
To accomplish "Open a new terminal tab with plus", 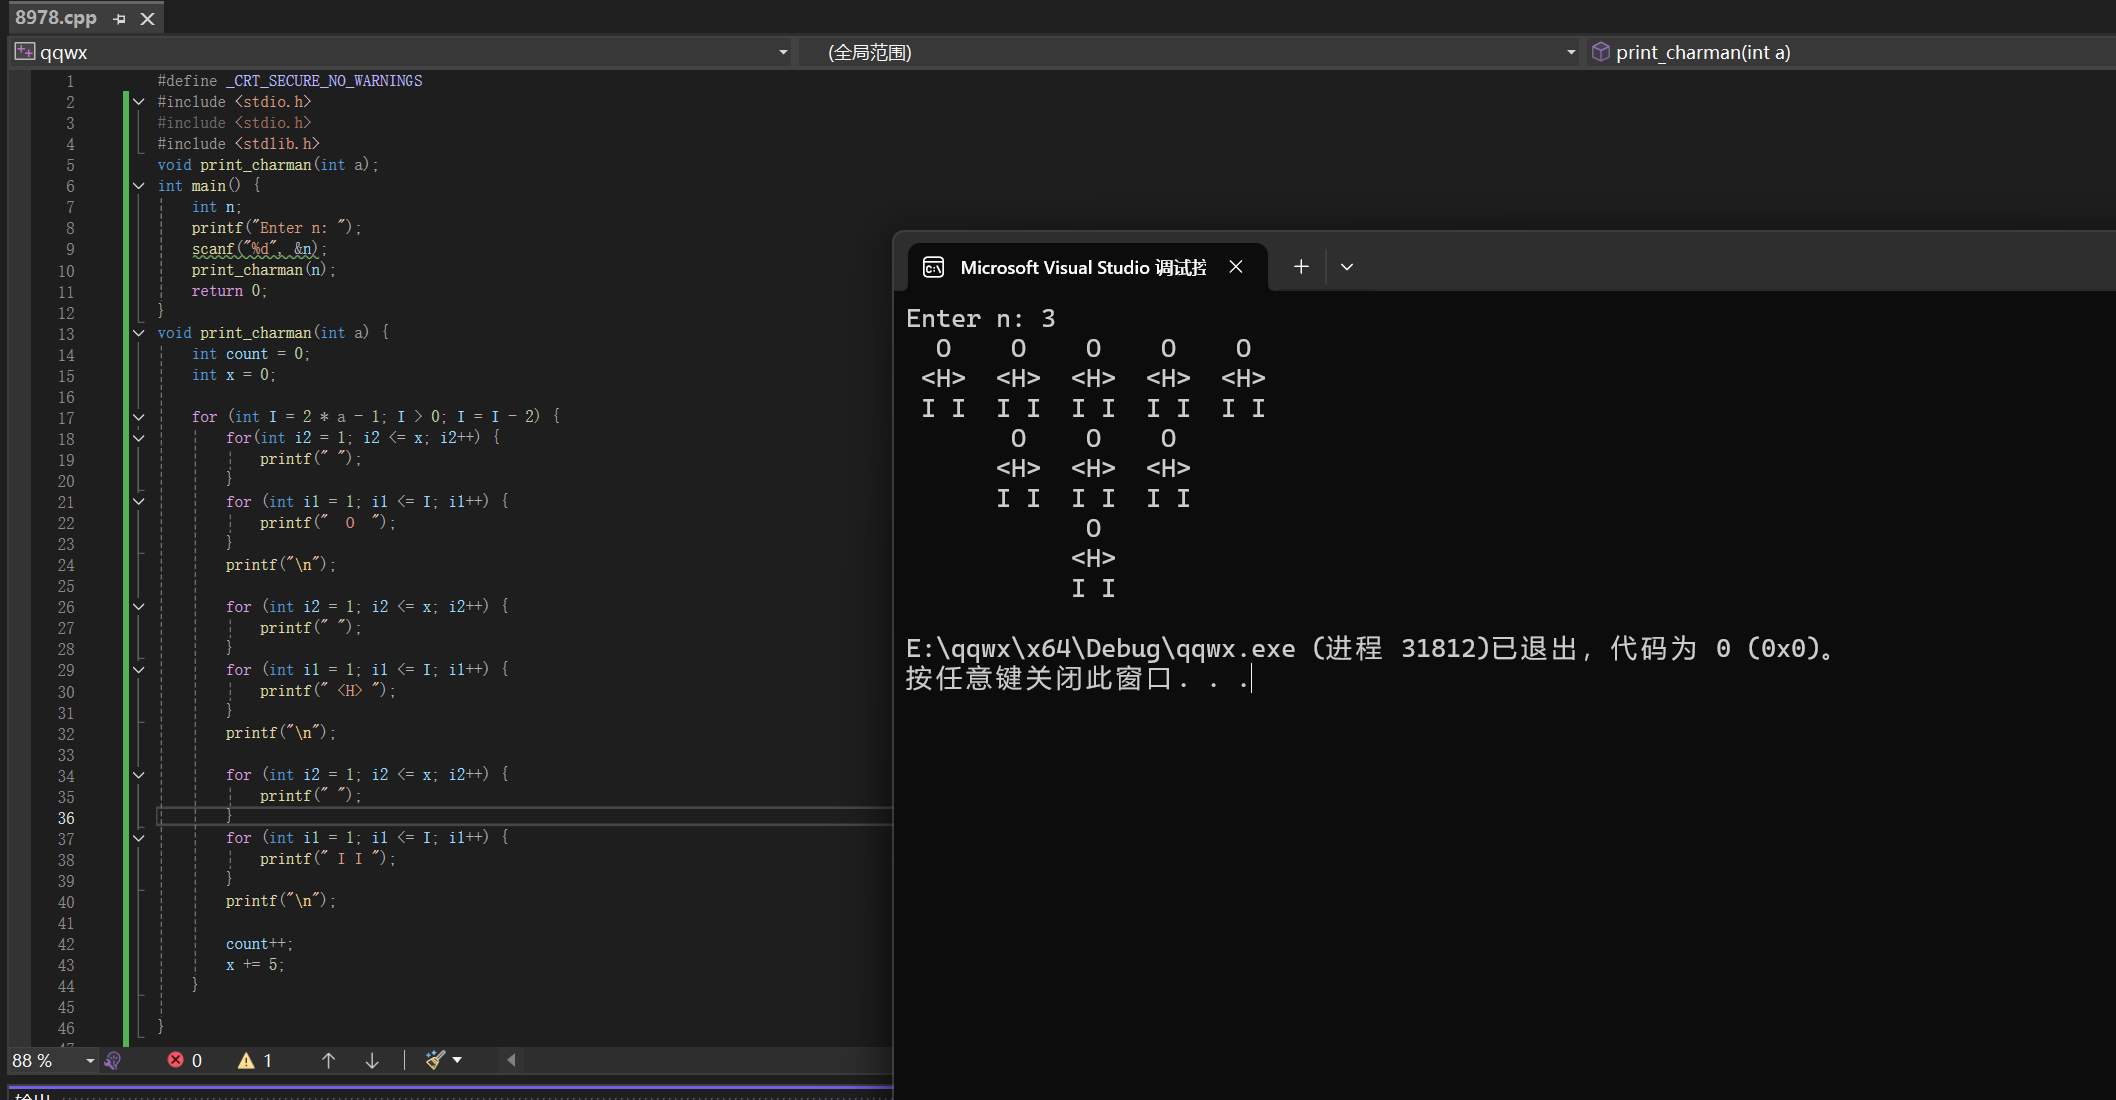I will (x=1300, y=267).
